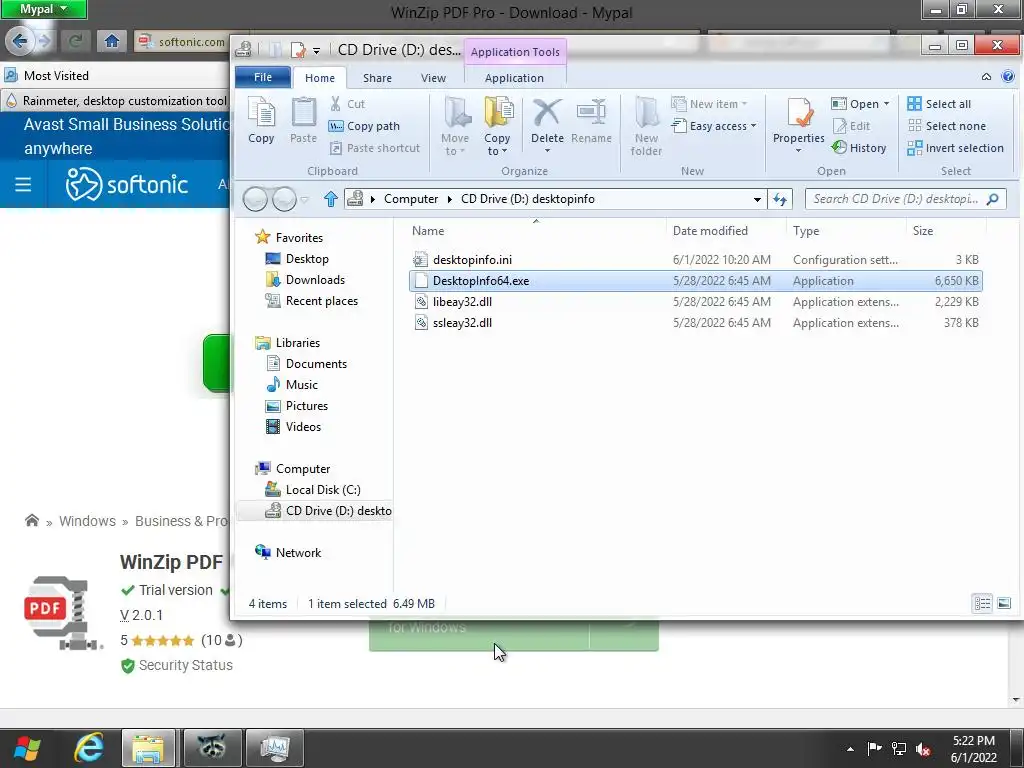Screen dimensions: 1024x768
Task: Click the Delete X icon
Action: click(x=547, y=114)
